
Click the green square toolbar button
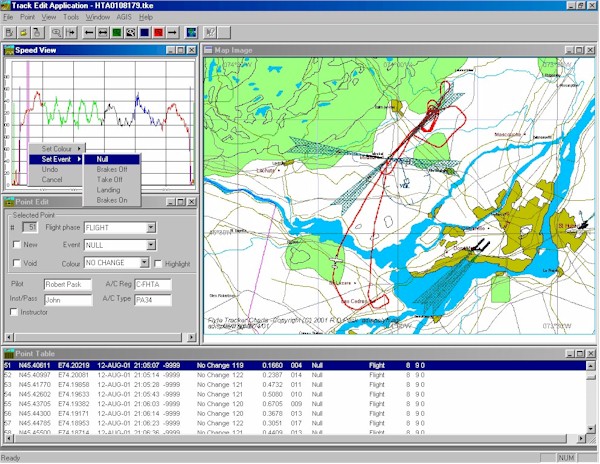(x=116, y=33)
